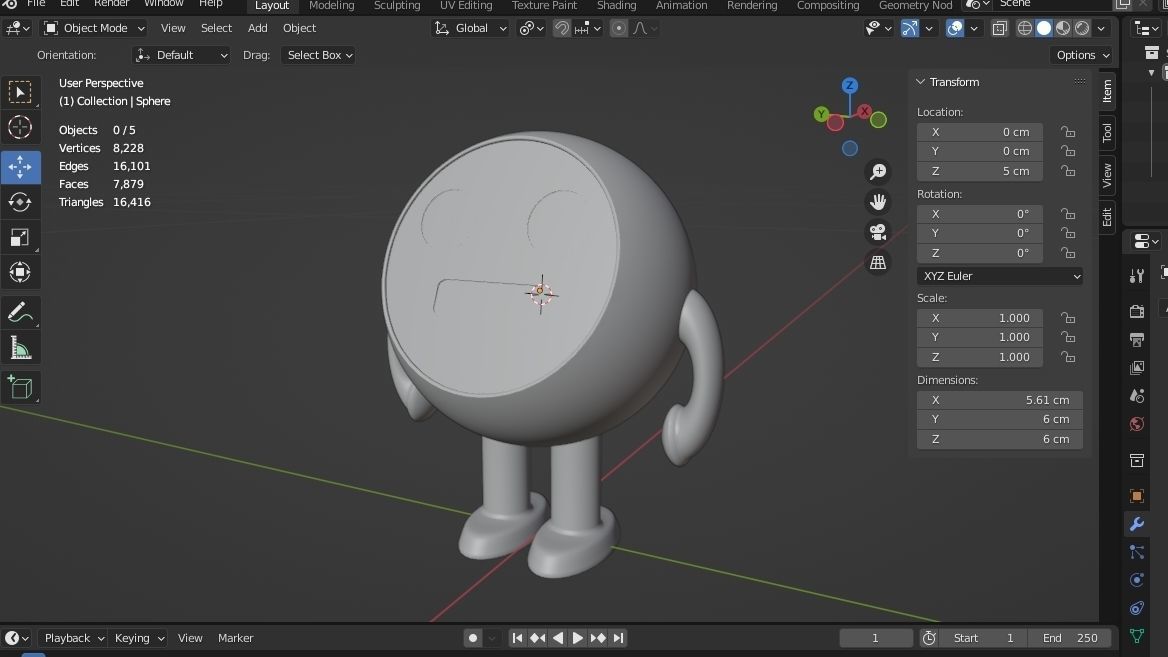Open the Object menu in viewport header
1168x657 pixels.
pos(299,28)
